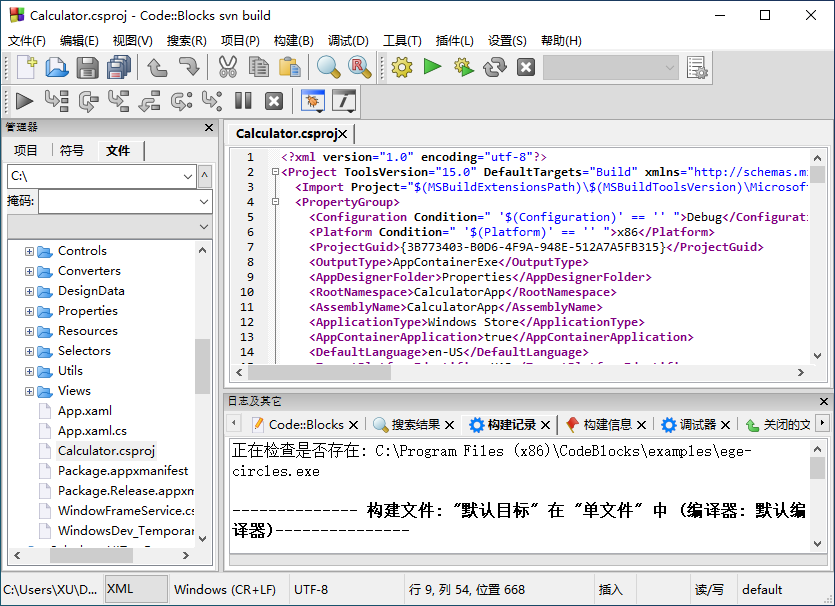Collapse the PropertyGroup fold marker
The image size is (835, 606).
click(x=275, y=202)
